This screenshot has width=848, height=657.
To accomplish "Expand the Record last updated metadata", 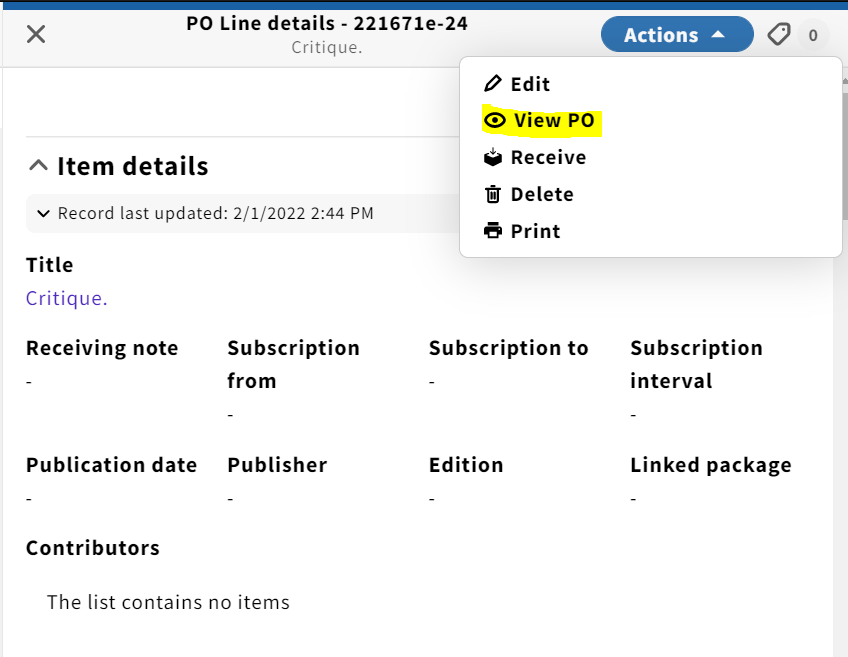I will pos(43,214).
